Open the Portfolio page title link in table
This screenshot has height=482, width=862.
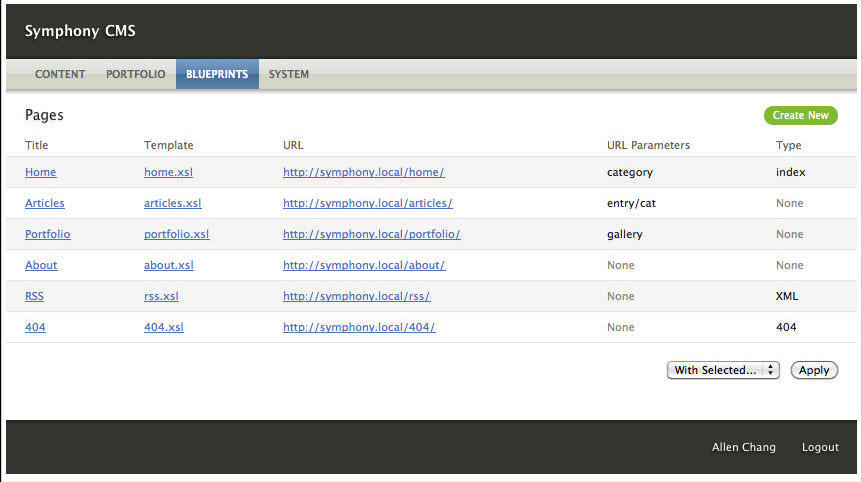(x=48, y=234)
